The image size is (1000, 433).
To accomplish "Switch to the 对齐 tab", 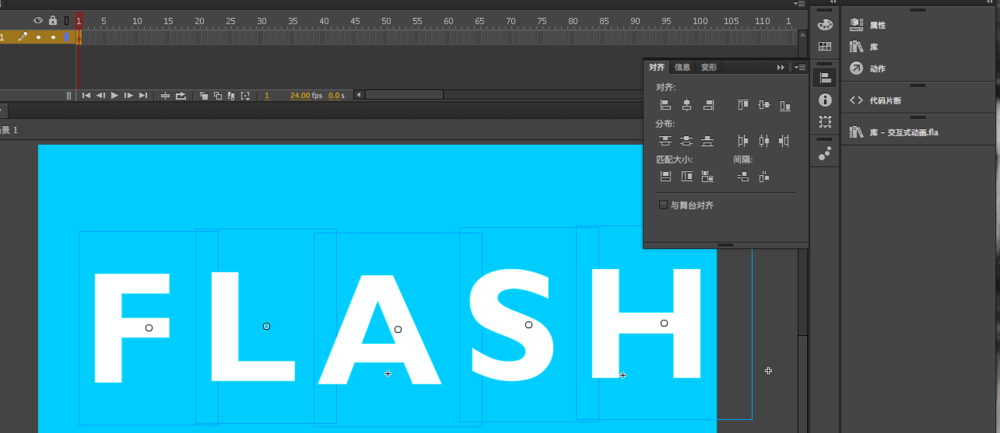I will 658,67.
